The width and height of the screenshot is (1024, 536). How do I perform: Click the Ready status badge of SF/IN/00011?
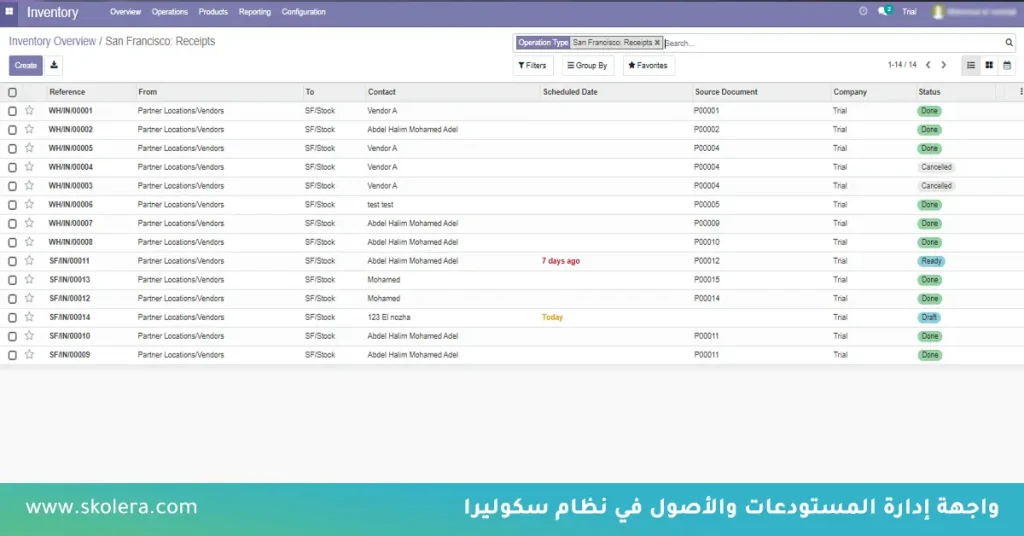[x=931, y=261]
